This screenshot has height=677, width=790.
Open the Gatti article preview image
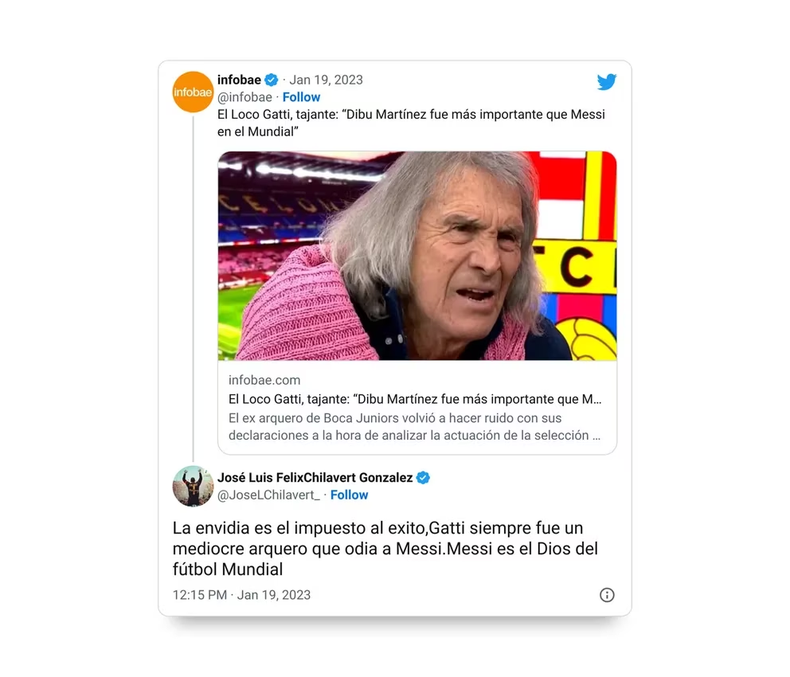417,256
